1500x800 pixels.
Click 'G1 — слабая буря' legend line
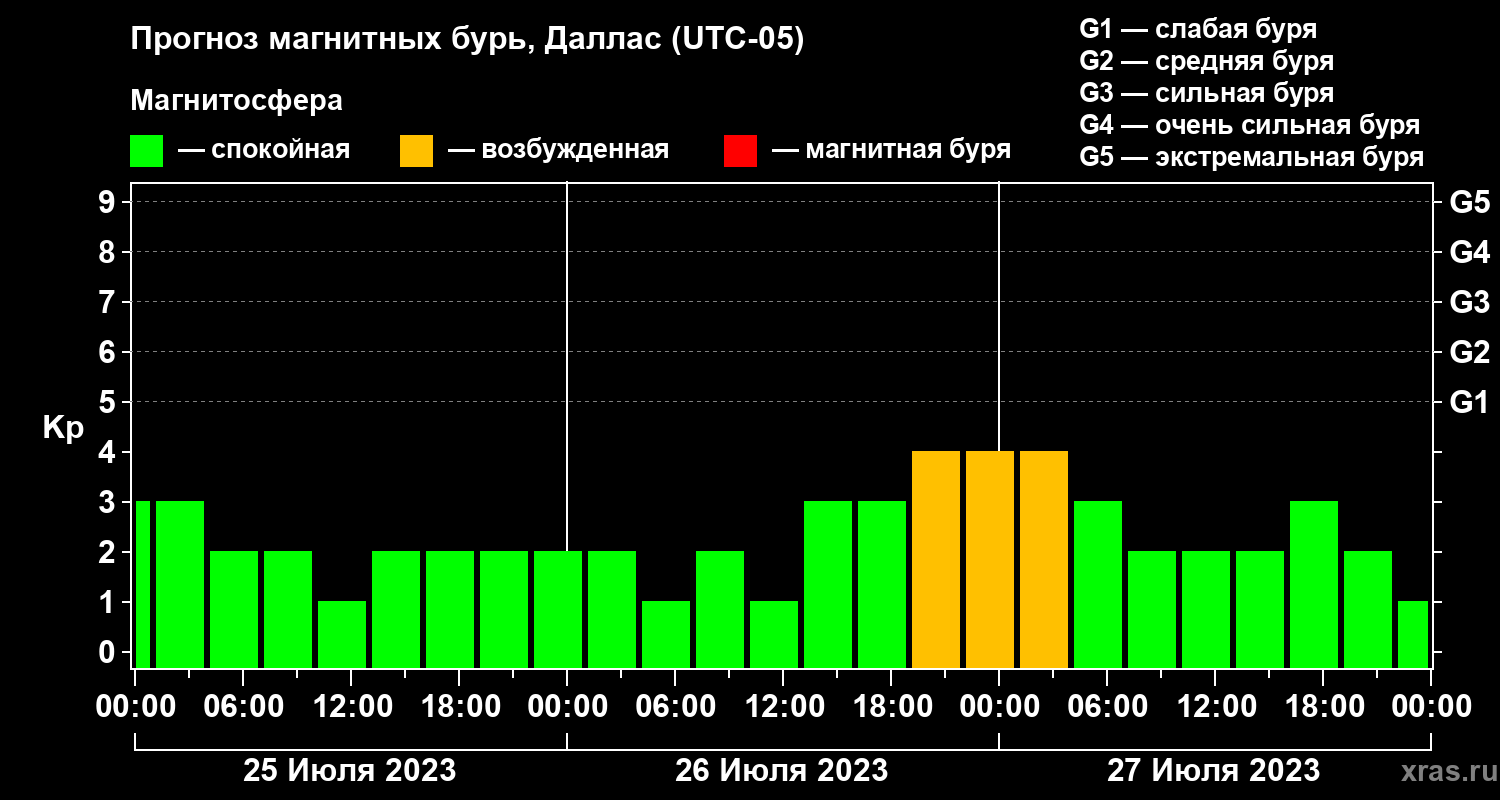pyautogui.click(x=1198, y=28)
